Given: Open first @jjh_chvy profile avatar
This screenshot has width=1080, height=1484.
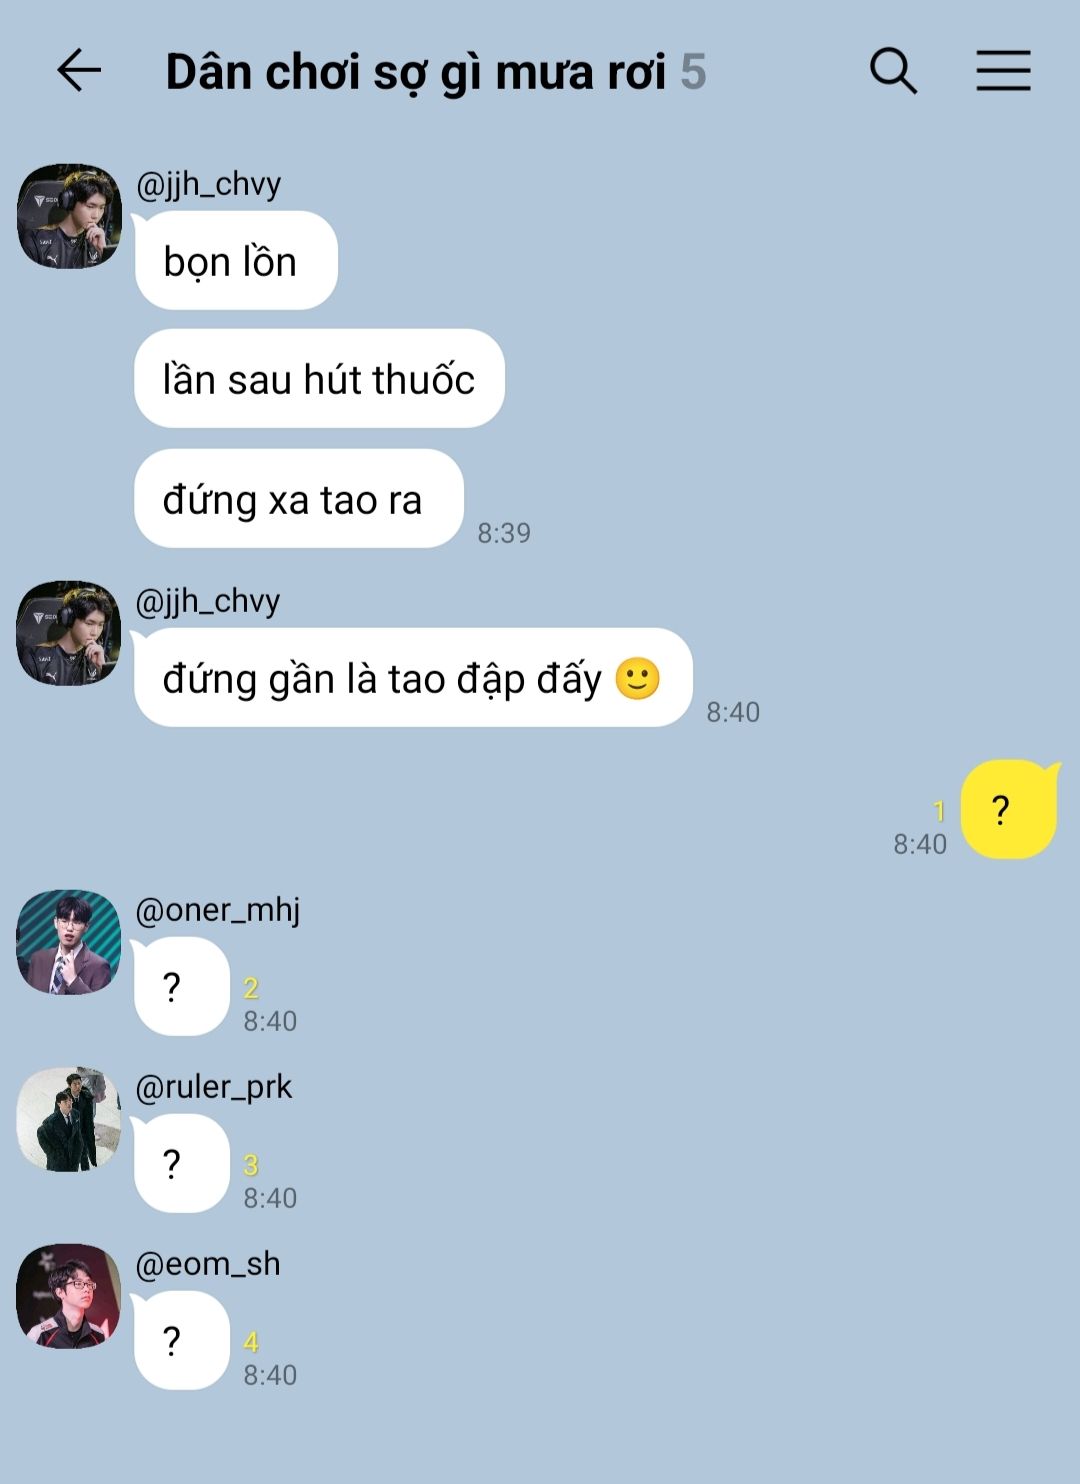Looking at the screenshot, I should click(69, 217).
